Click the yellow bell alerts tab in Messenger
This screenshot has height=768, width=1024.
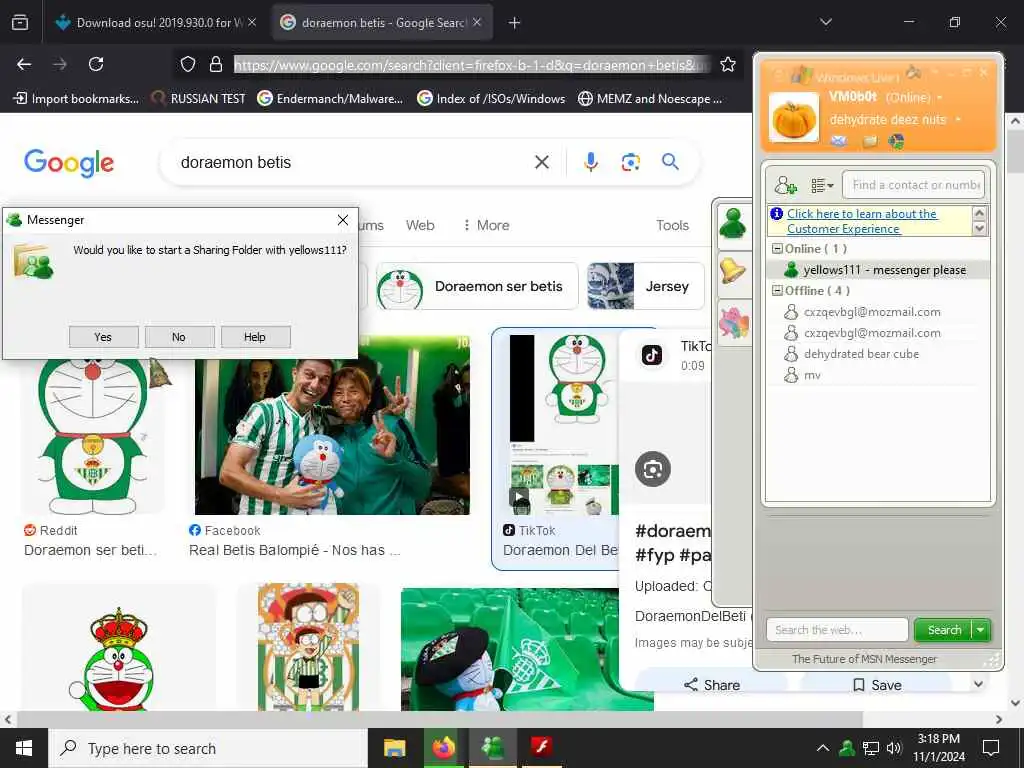[733, 270]
